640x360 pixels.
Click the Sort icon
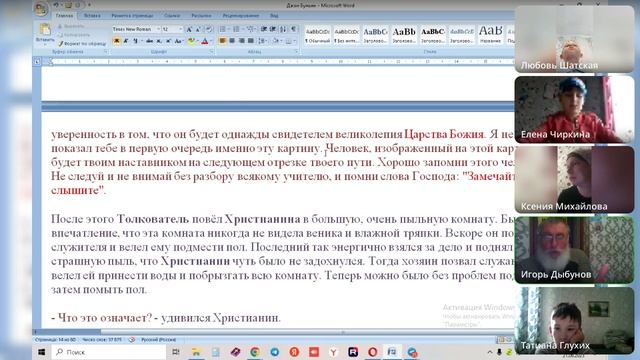pos(283,29)
